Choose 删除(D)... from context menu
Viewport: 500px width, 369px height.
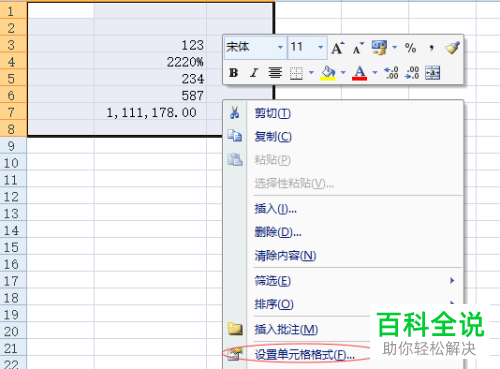(343, 232)
